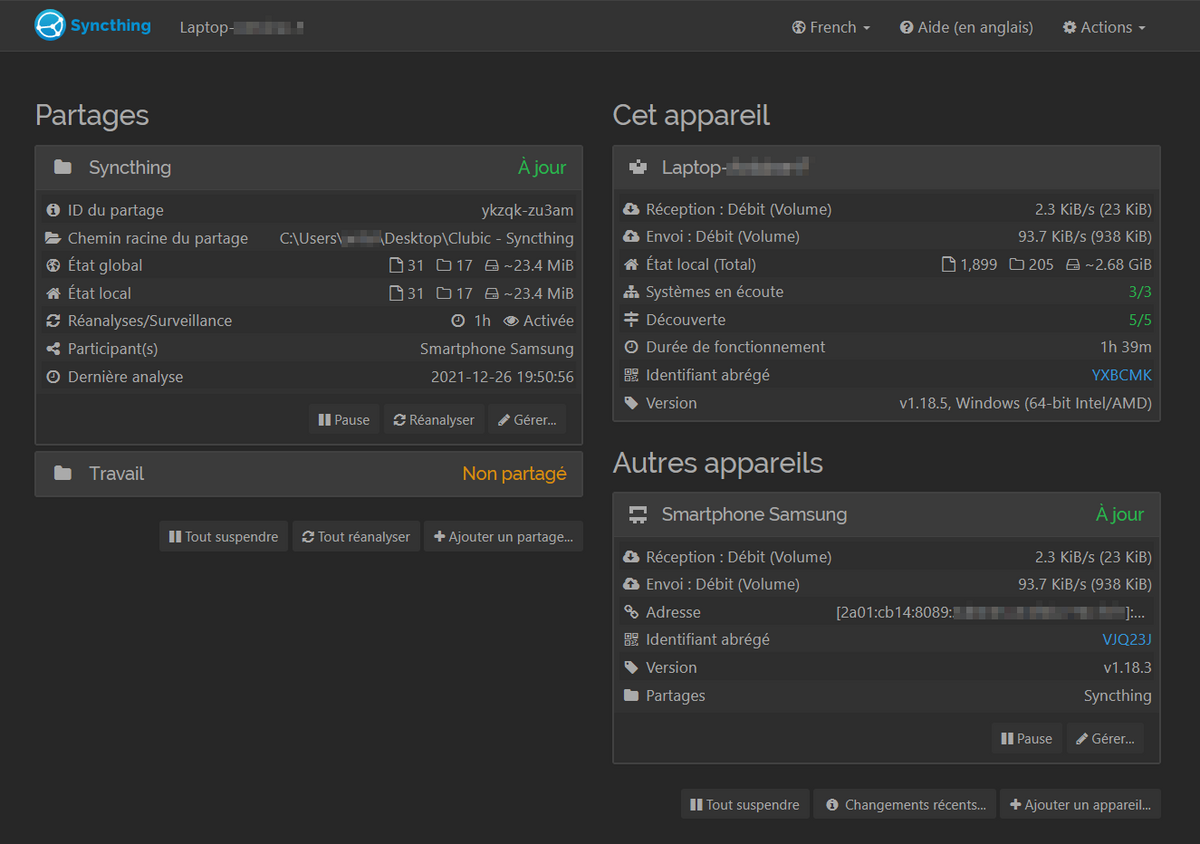Click the QR code icon in the Laptop panel
Viewport: 1200px width, 844px height.
click(631, 375)
